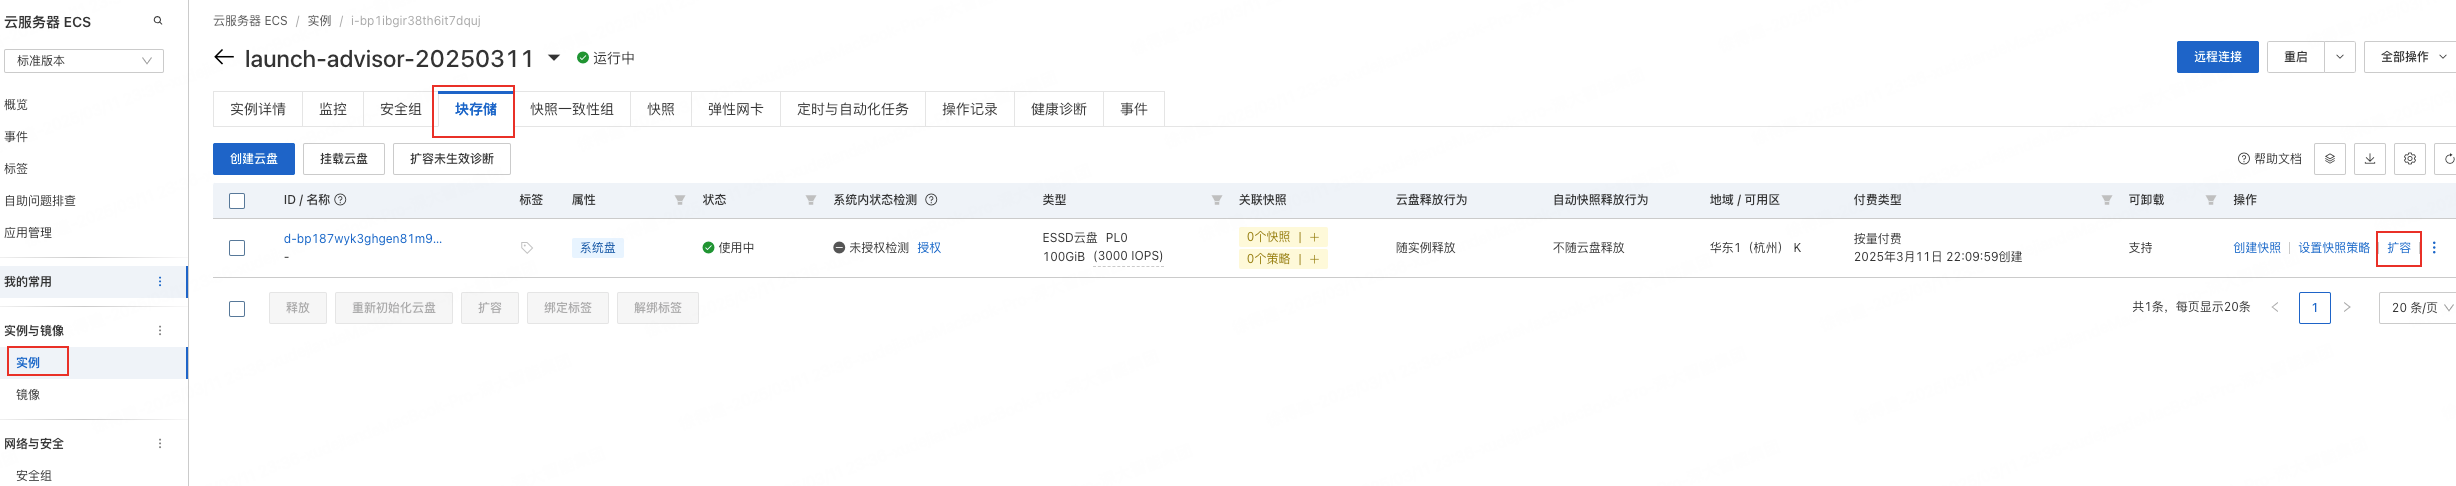Check the disk d-bp187wyk3ghgen81m9 row checkbox
Screen dimensions: 2456x486
237,248
